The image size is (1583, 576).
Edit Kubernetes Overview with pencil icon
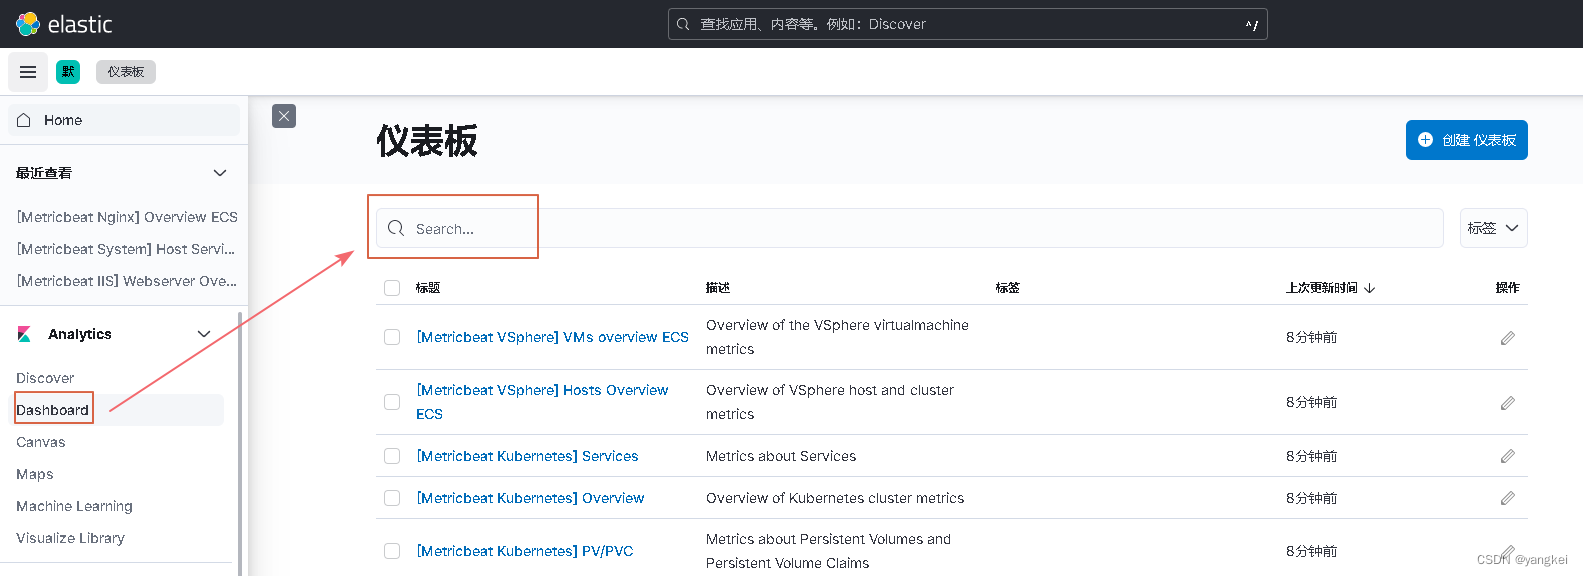tap(1507, 498)
